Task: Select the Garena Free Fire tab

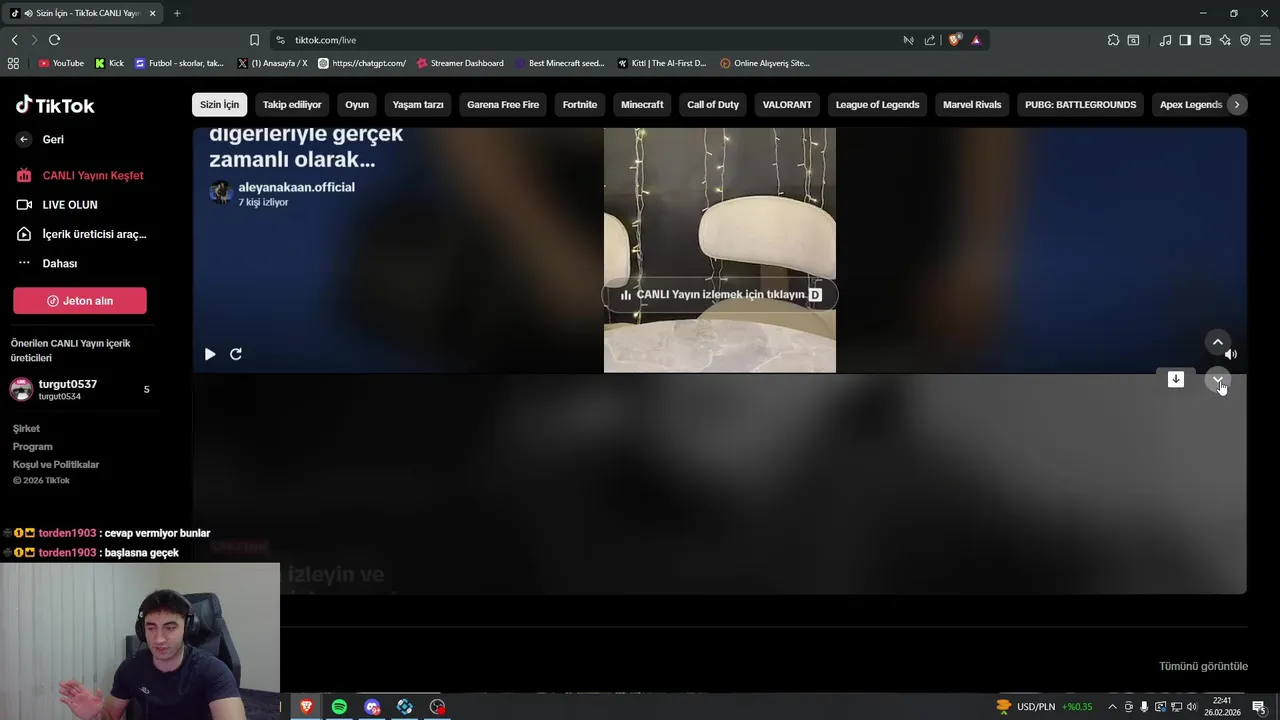Action: pos(503,105)
